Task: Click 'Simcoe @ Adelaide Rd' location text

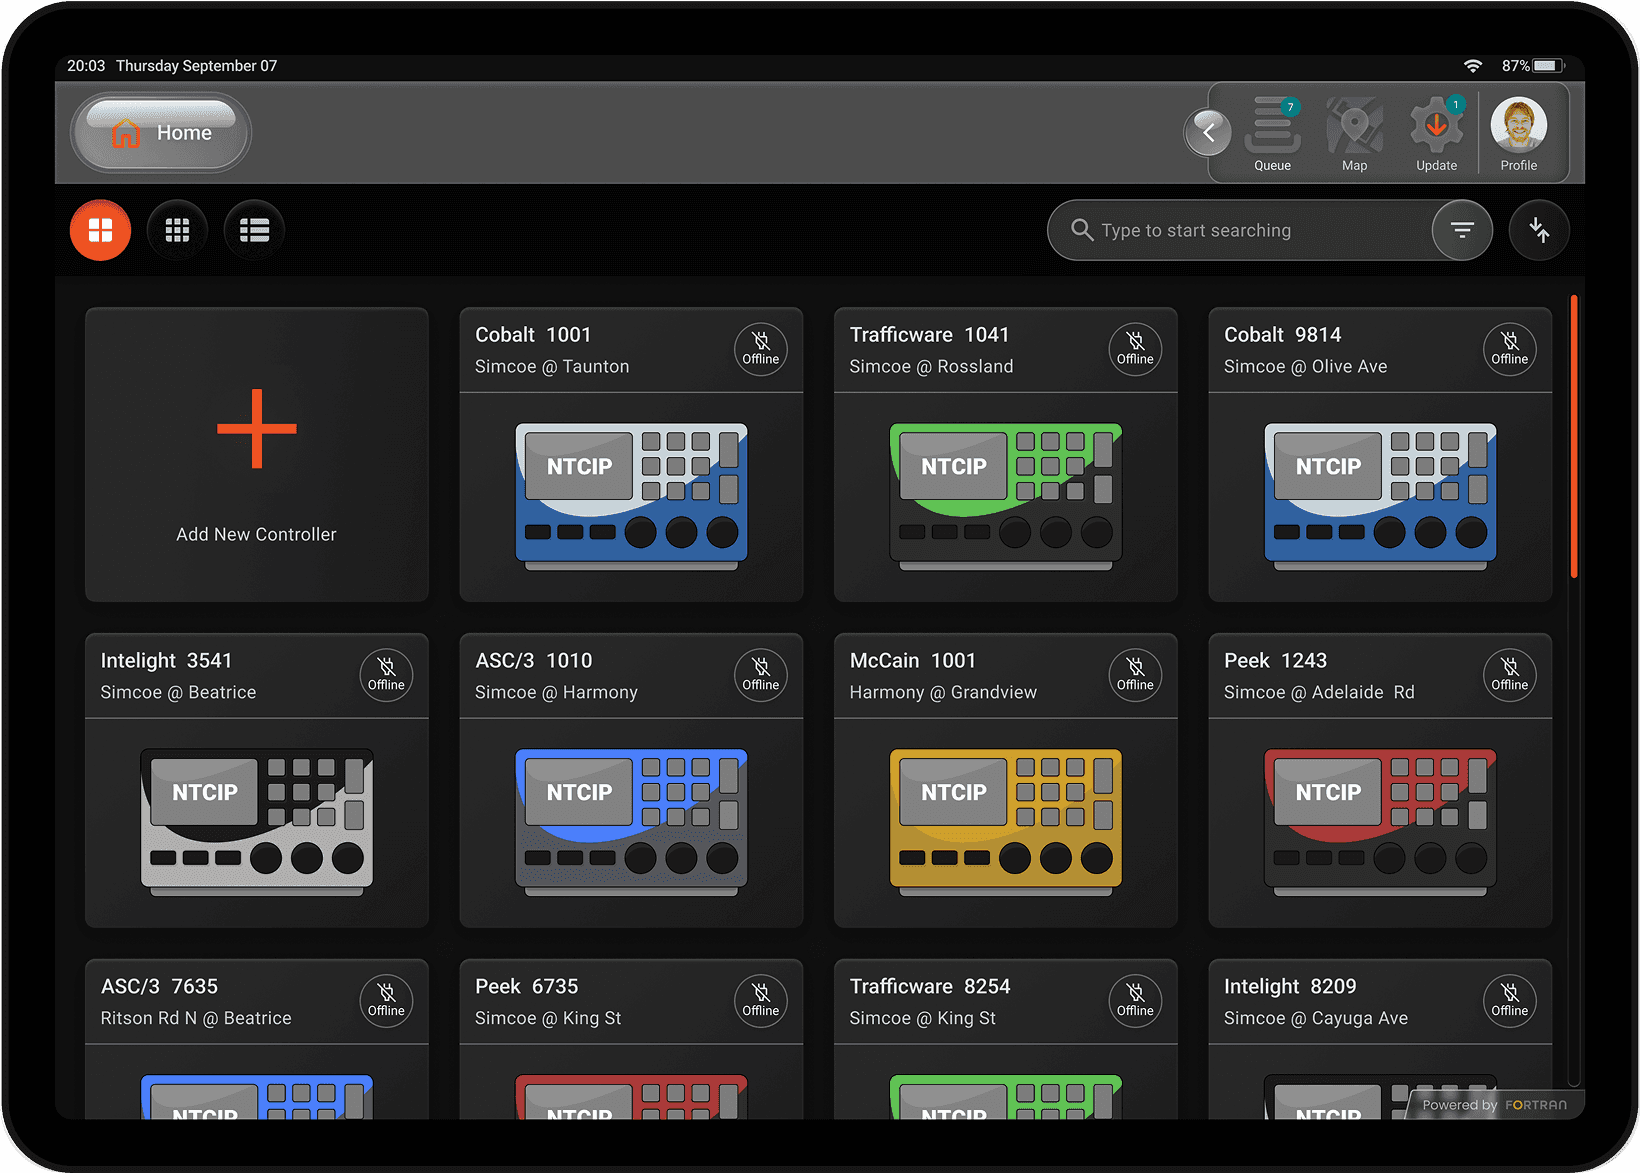Action: click(x=1319, y=692)
